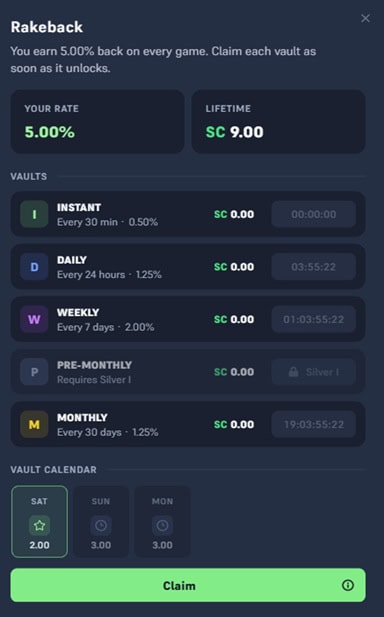The height and width of the screenshot is (617, 384).
Task: Click the Monthly vault countdown timer button
Action: [314, 424]
